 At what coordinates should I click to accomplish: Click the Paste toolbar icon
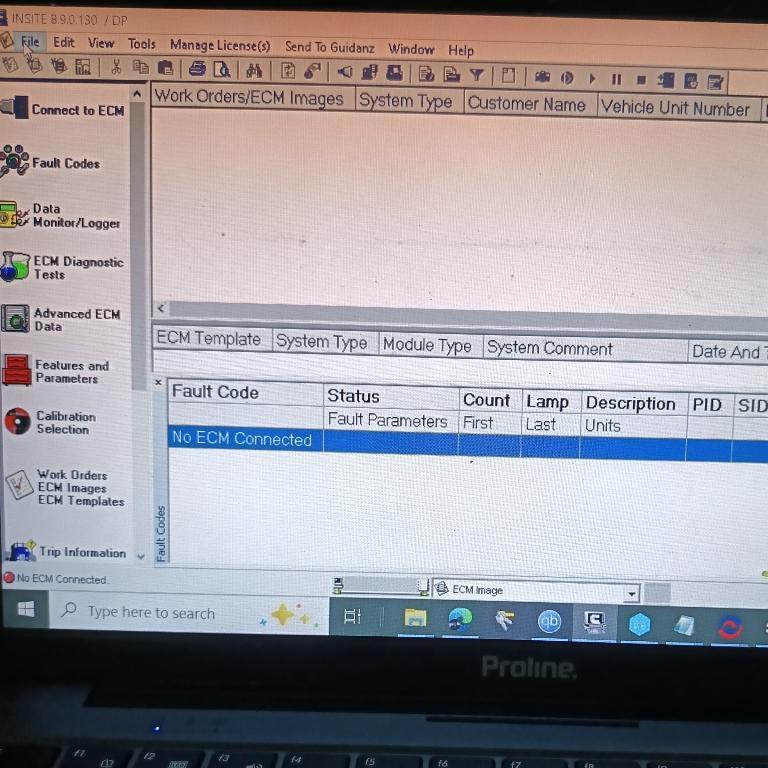point(165,68)
